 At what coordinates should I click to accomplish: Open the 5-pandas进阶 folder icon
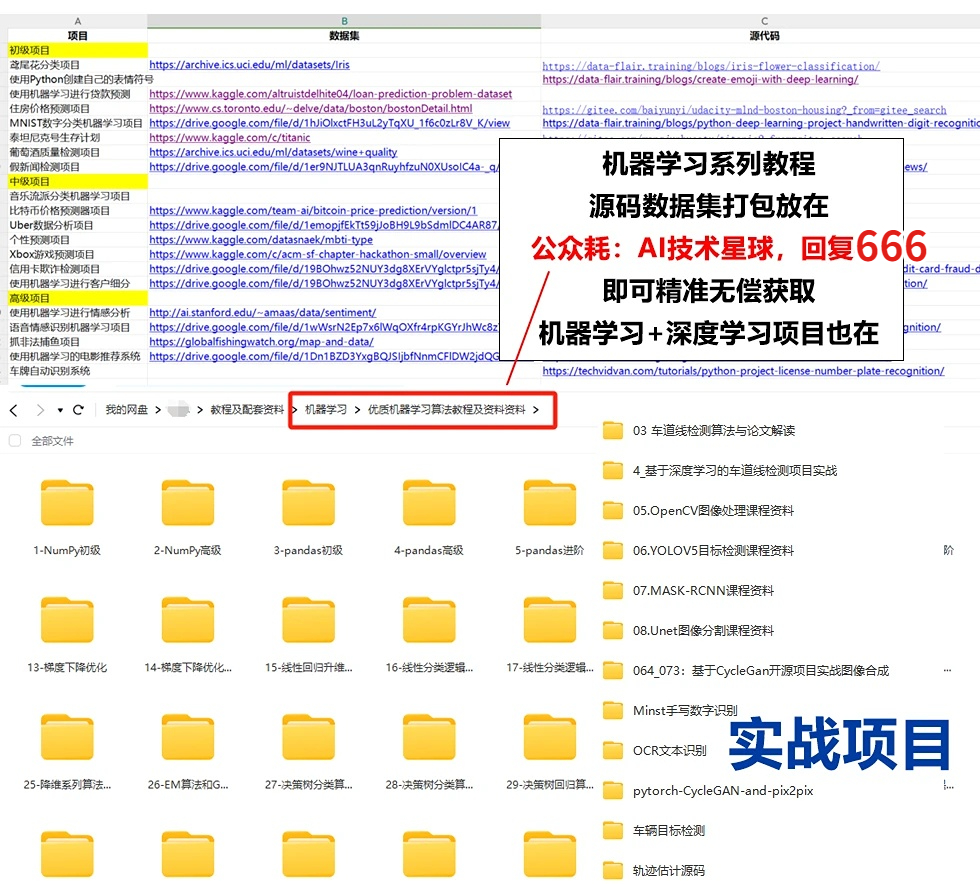pos(549,503)
